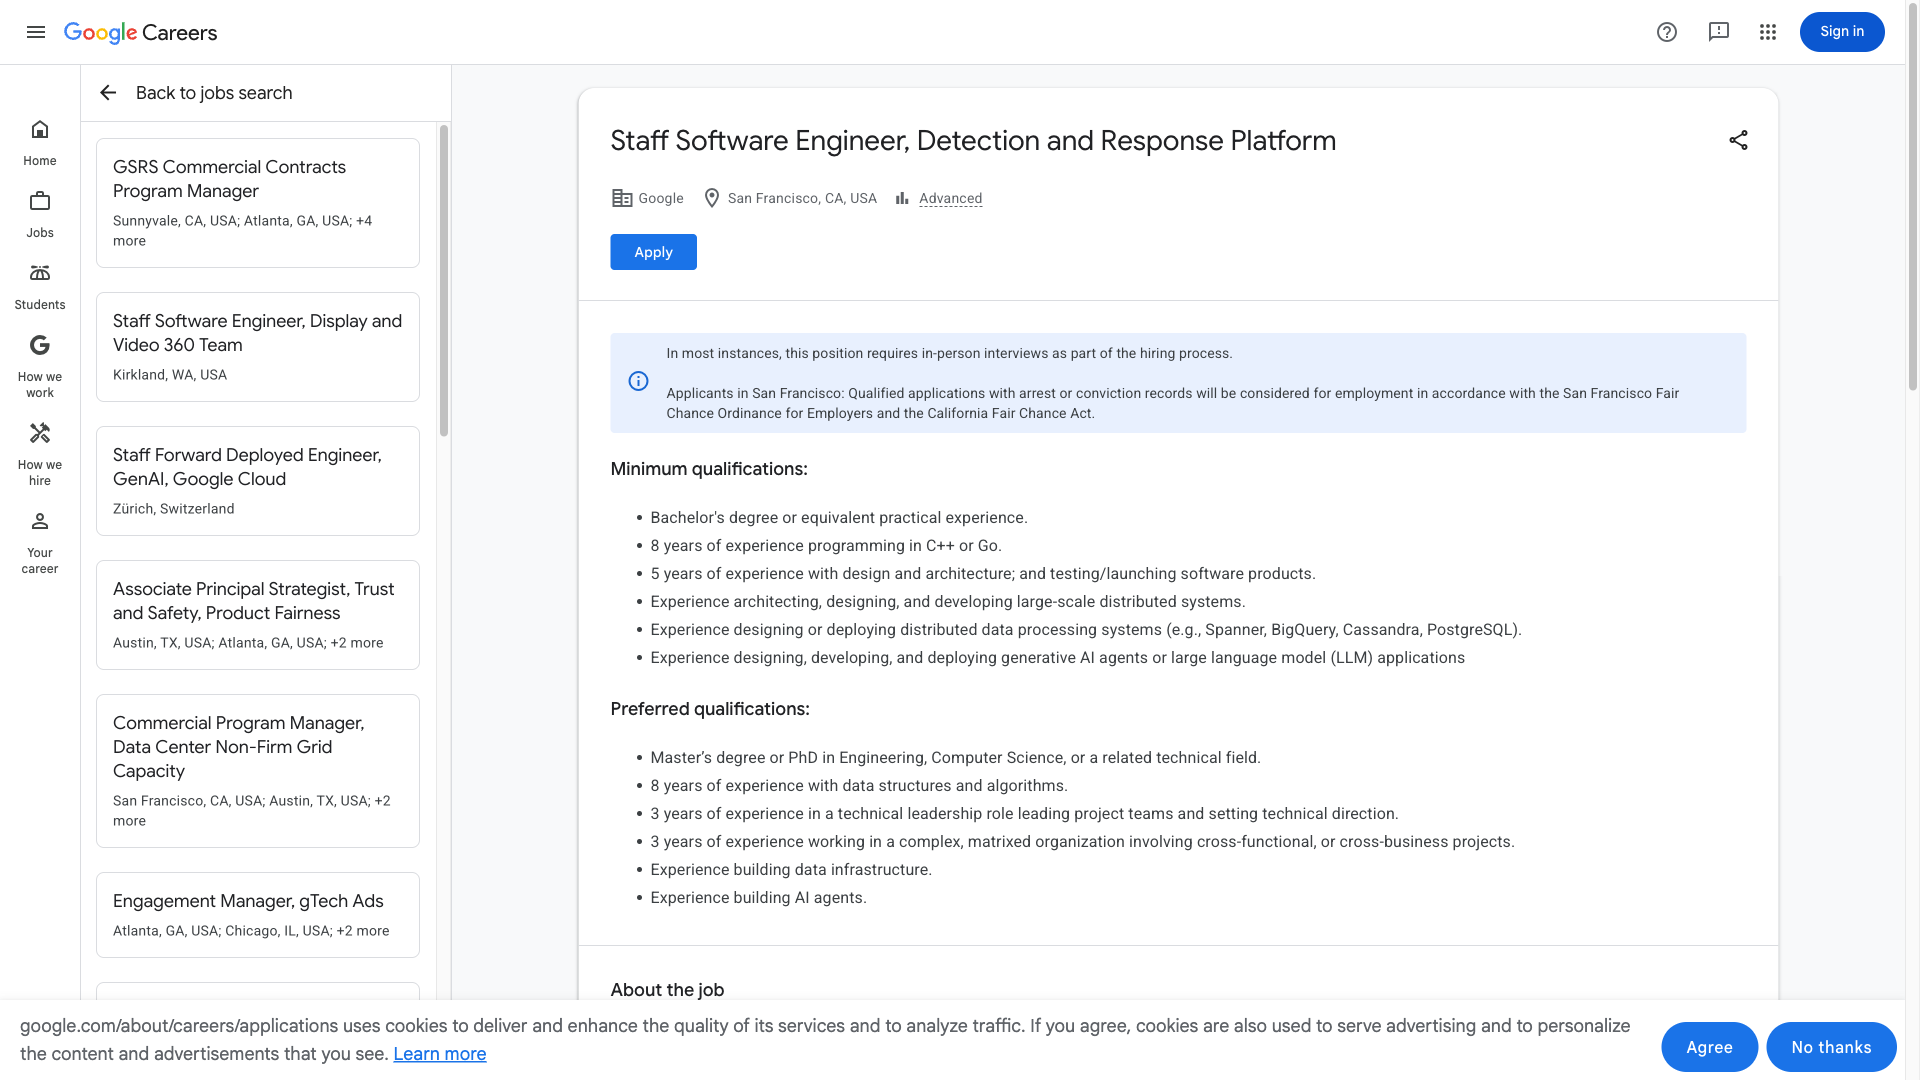
Task: Apply to the Staff Software Engineer job
Action: (653, 252)
